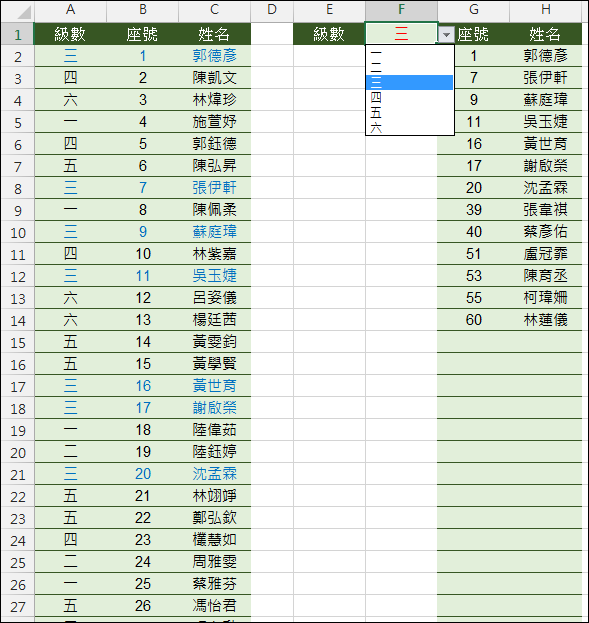Select row 1 header

pyautogui.click(x=18, y=34)
